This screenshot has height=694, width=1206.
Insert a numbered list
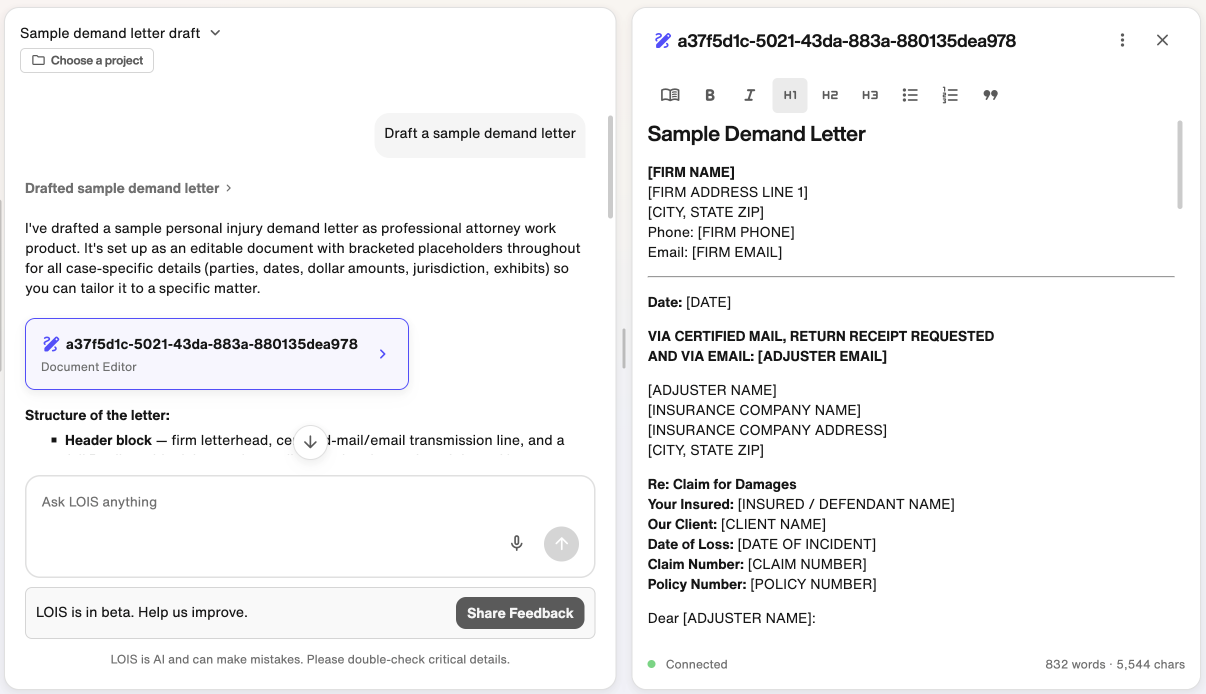(x=950, y=95)
